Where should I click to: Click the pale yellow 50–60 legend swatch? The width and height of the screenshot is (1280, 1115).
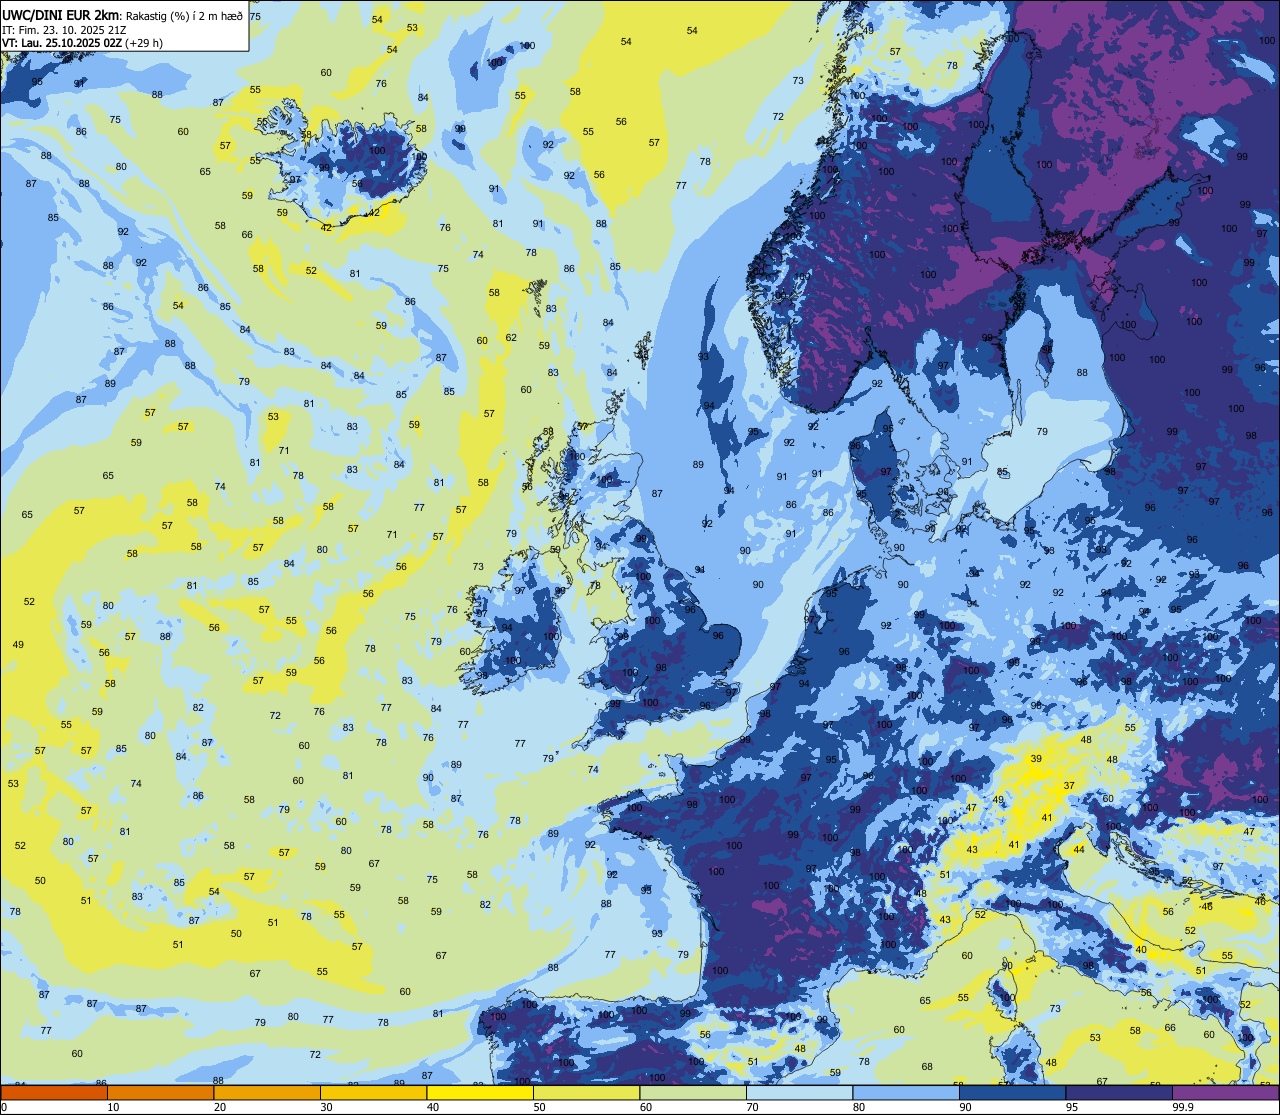586,1092
